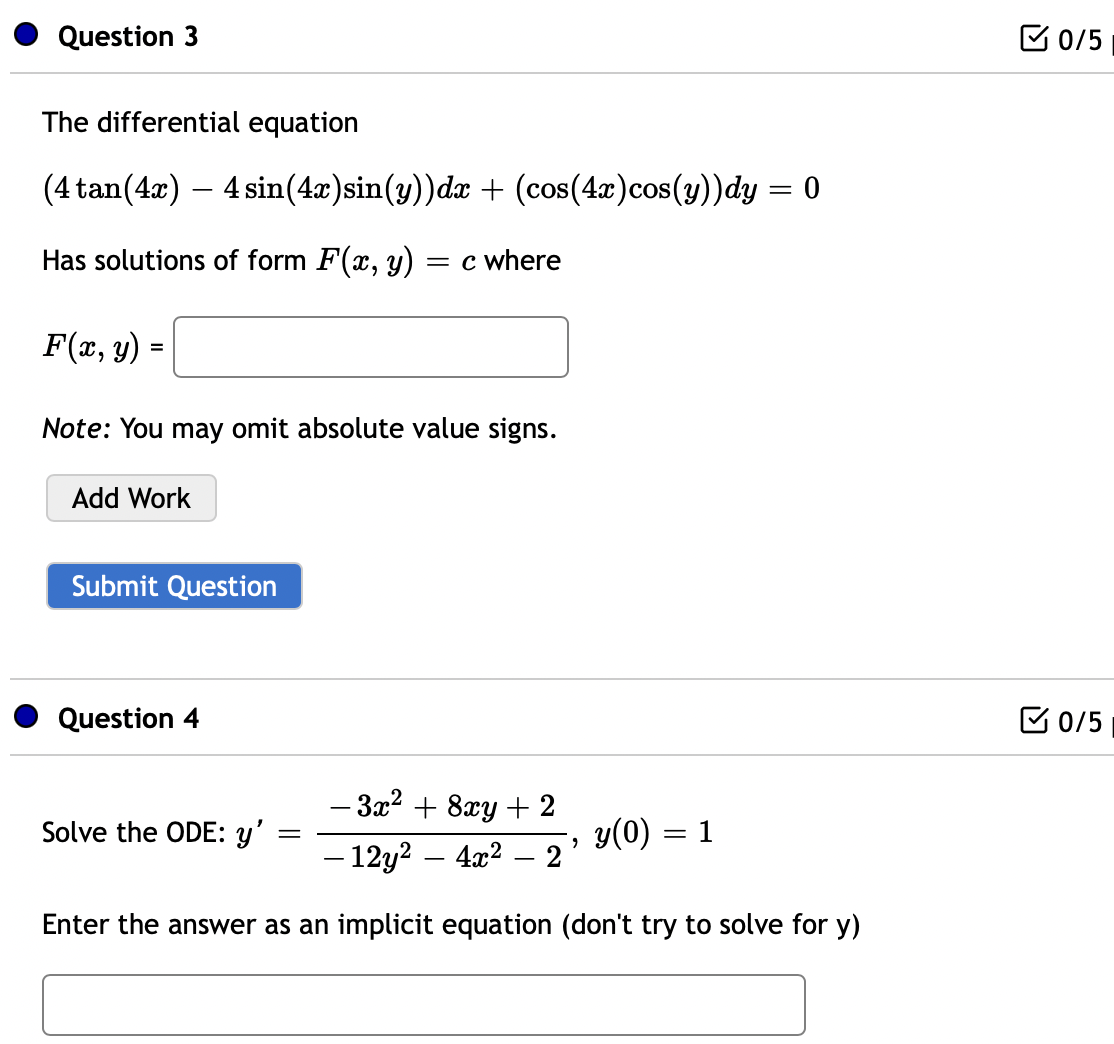Focus the Question 4 implicit equation field
Viewport: 1114px width, 1044px height.
coord(423,1004)
